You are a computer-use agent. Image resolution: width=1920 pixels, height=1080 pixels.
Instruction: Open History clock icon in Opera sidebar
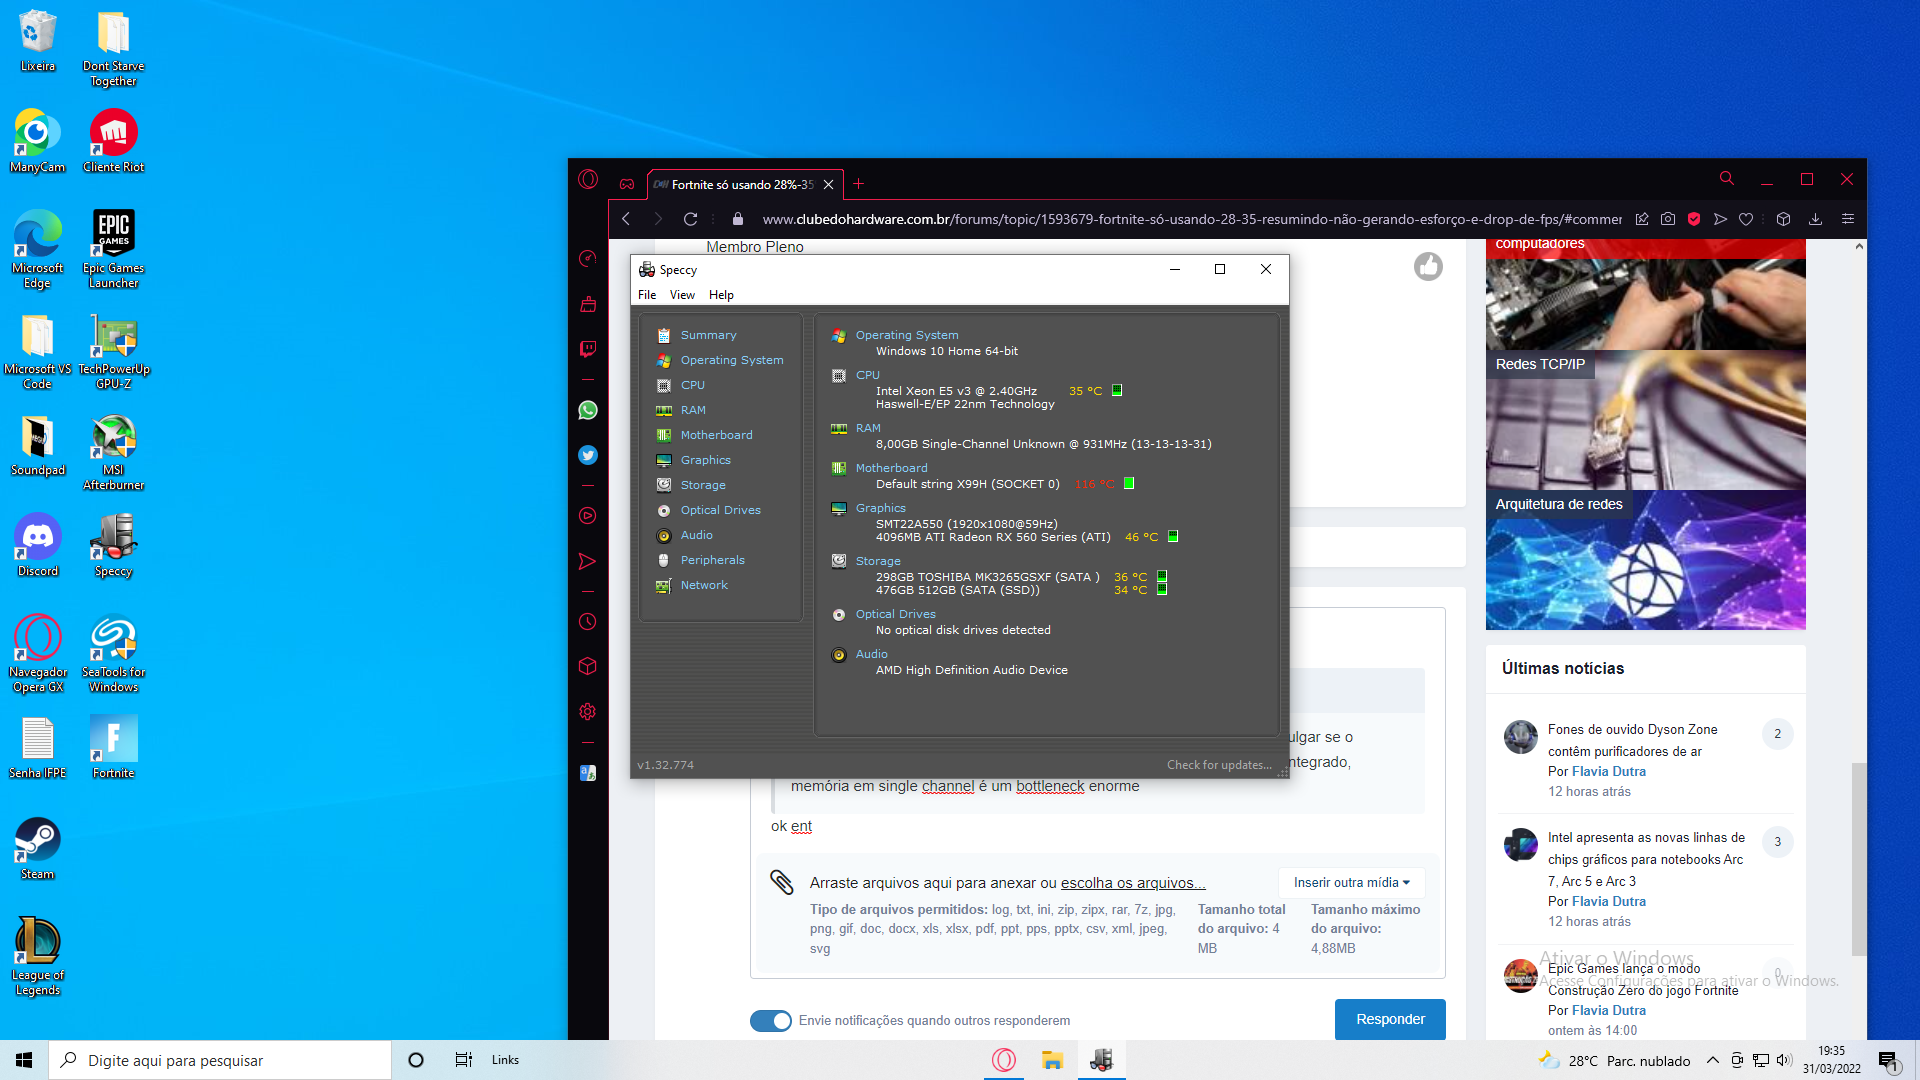(588, 622)
